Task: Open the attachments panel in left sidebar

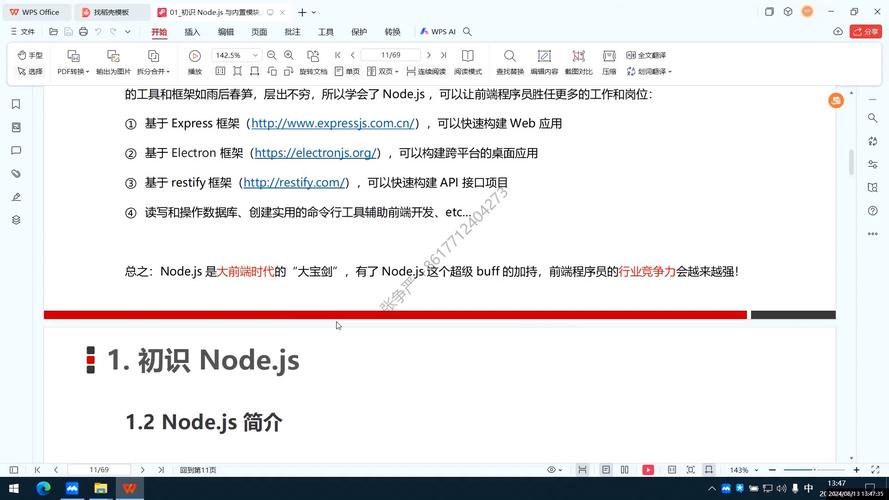Action: (x=16, y=173)
